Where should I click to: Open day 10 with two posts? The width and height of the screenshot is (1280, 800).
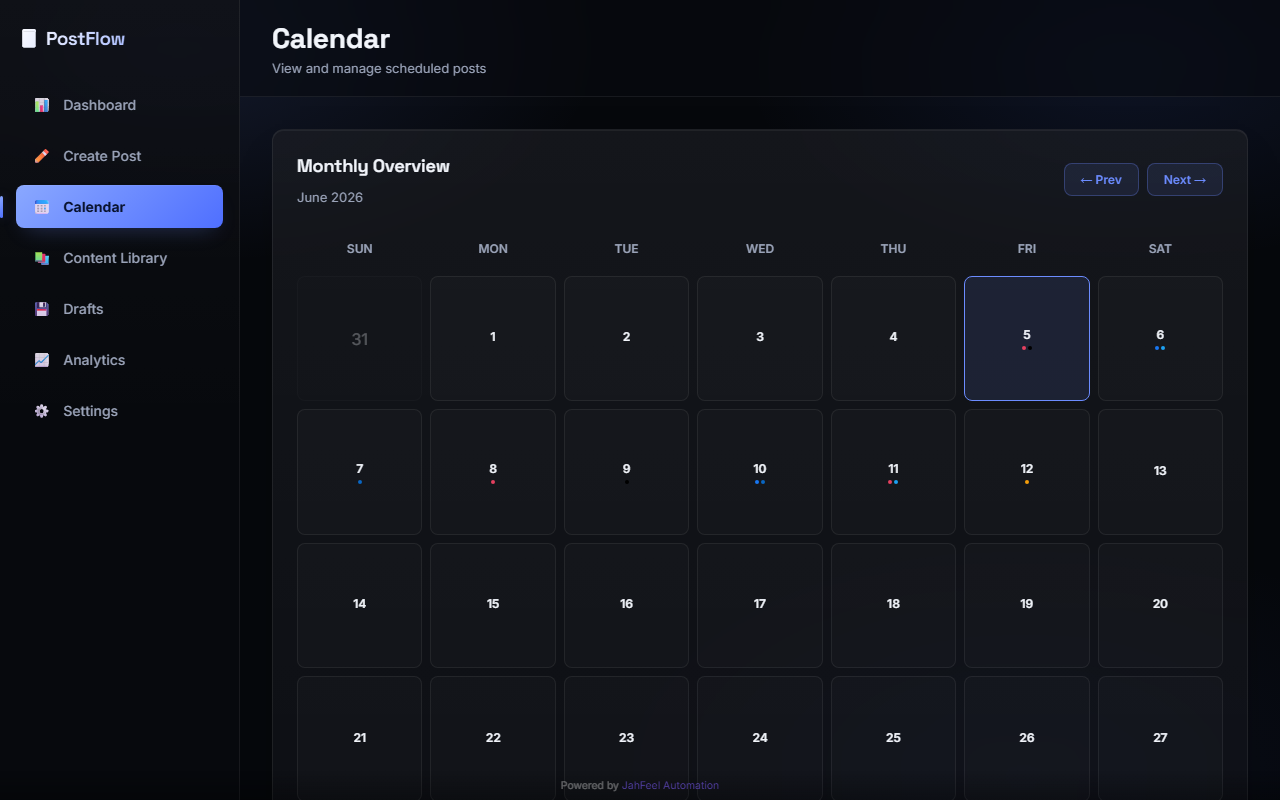[760, 472]
